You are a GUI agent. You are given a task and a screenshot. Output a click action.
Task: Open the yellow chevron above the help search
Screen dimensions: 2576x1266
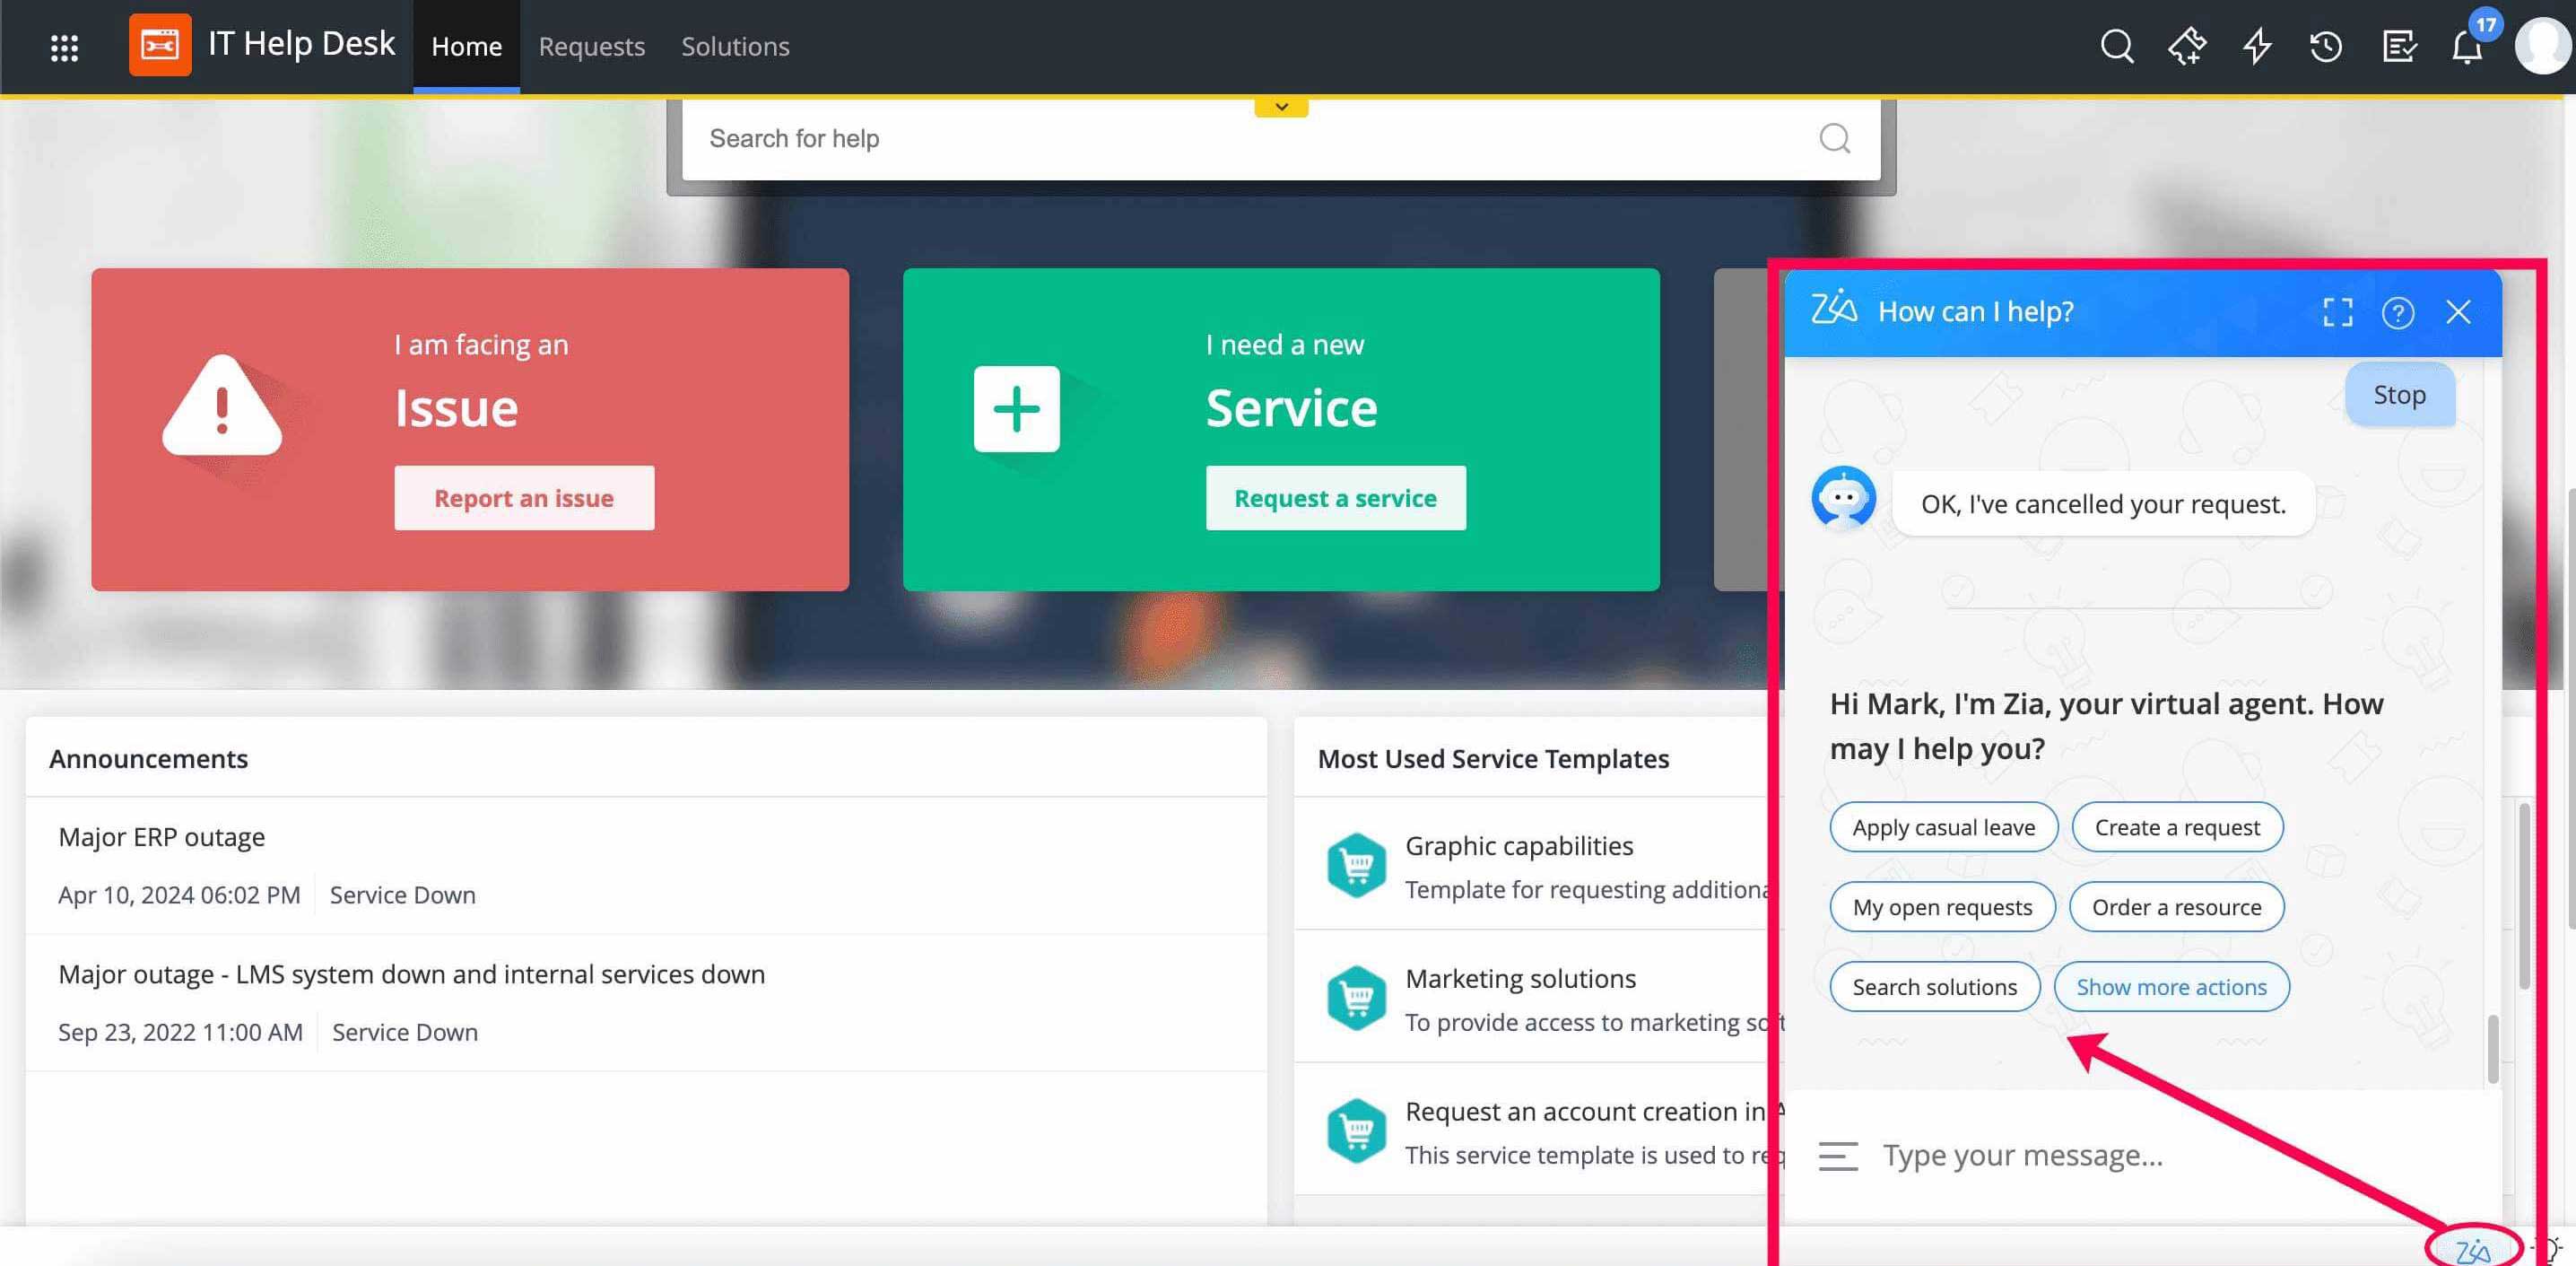coord(1280,105)
